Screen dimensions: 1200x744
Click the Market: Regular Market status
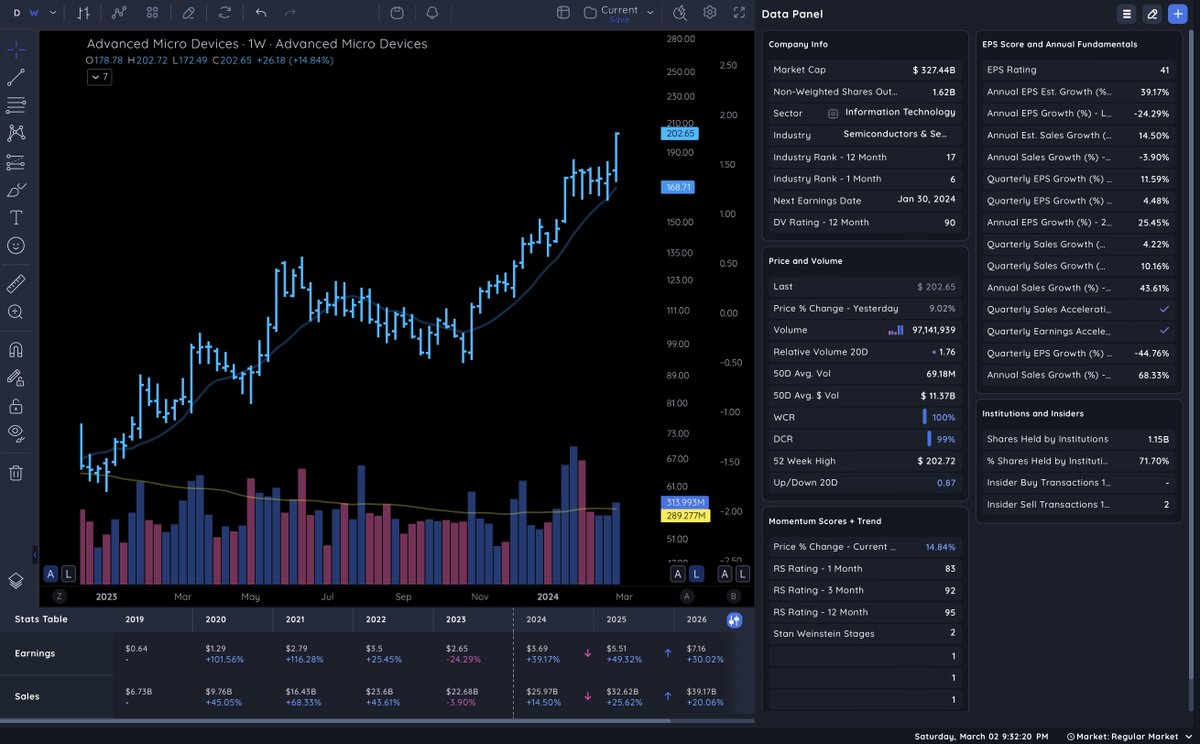[1130, 736]
